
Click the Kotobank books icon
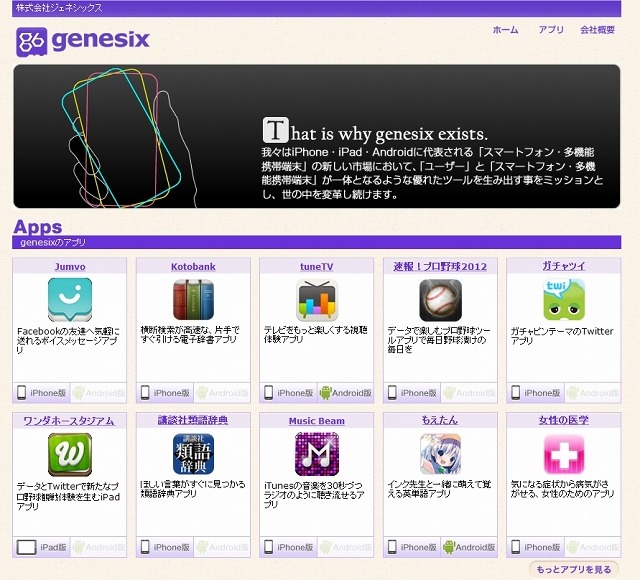pyautogui.click(x=193, y=300)
